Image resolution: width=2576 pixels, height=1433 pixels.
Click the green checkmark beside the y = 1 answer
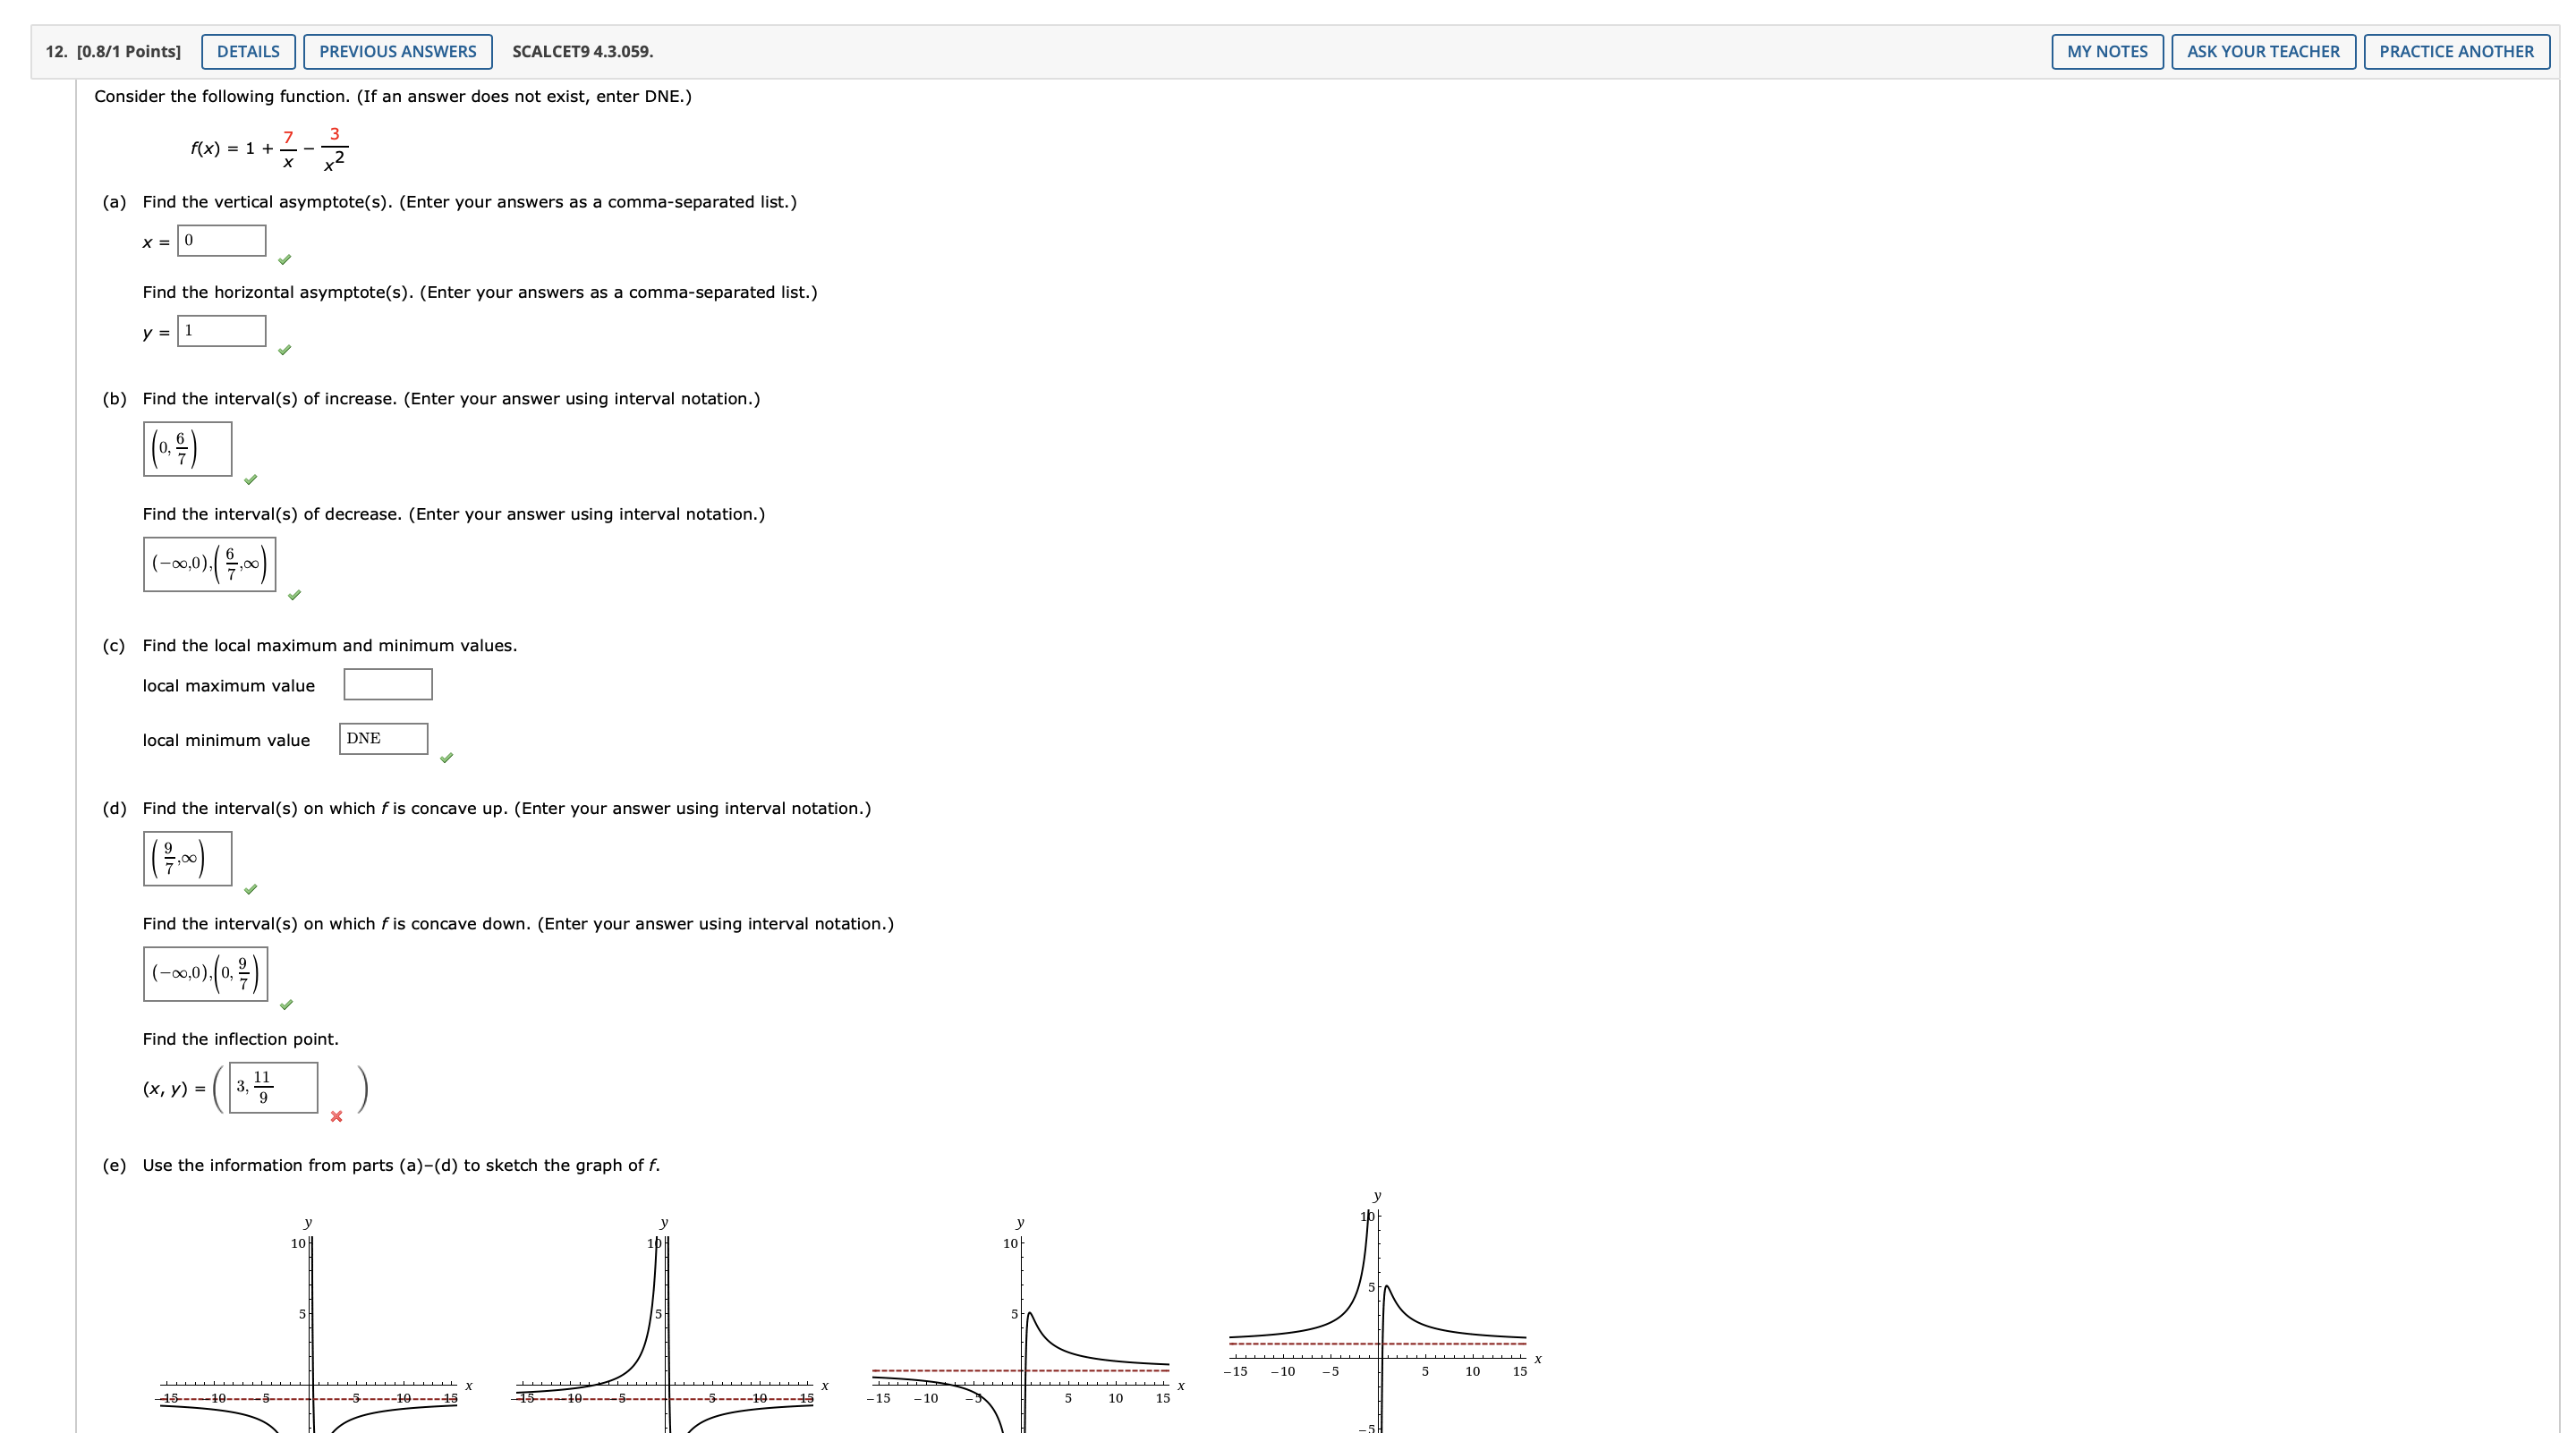click(x=286, y=350)
